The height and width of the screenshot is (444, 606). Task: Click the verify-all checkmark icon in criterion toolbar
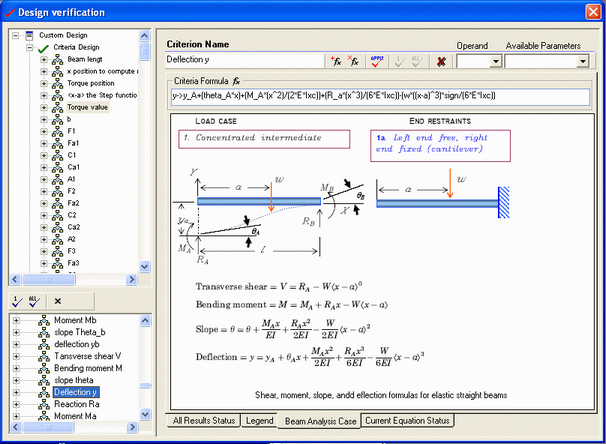[x=417, y=61]
